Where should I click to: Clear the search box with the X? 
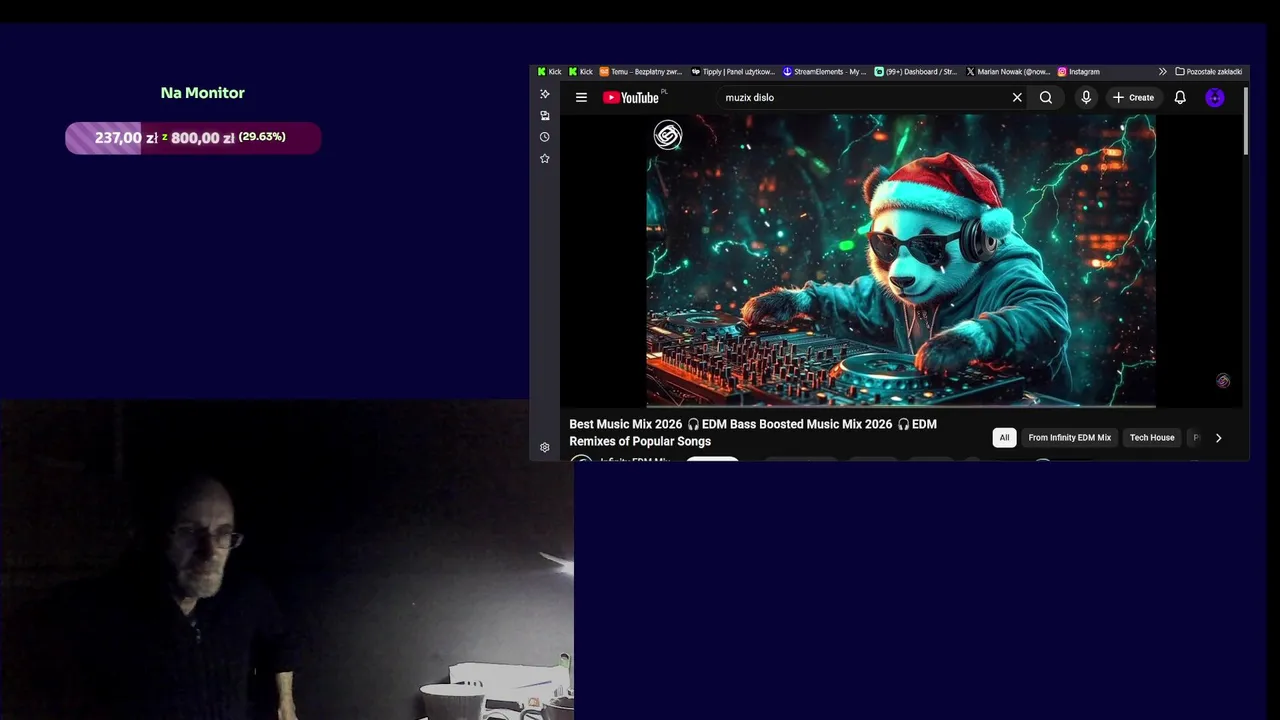(1017, 97)
